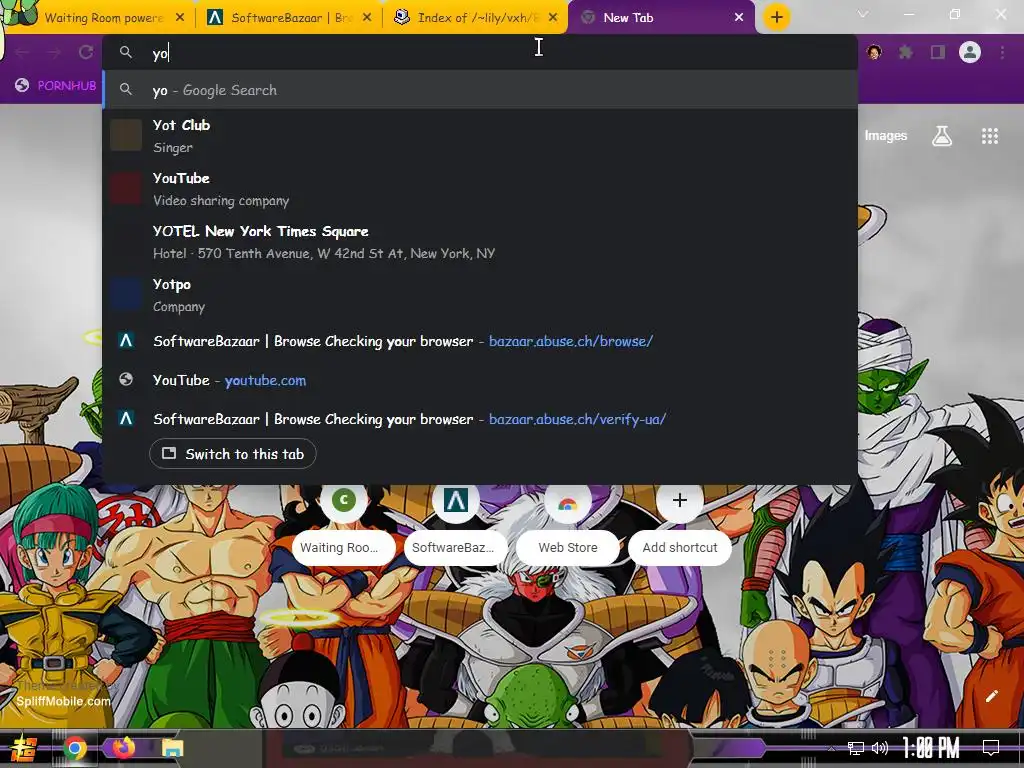Open the tab search chevron
Image resolution: width=1024 pixels, height=768 pixels.
click(x=863, y=14)
